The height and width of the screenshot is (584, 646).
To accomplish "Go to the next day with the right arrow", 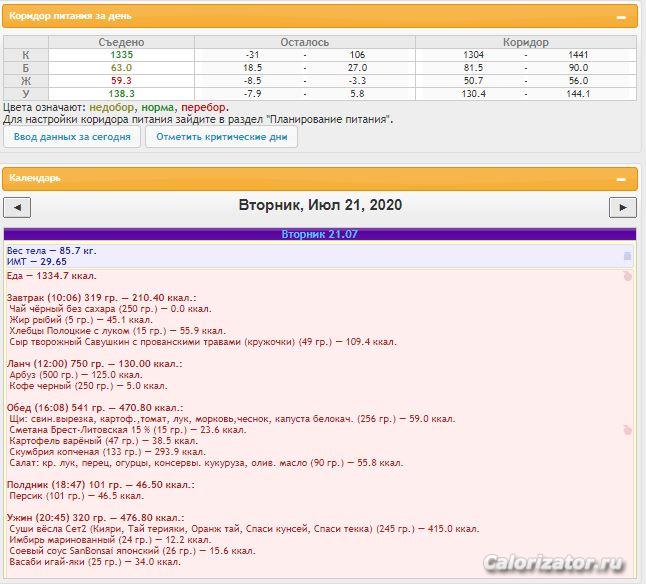I will pyautogui.click(x=622, y=207).
